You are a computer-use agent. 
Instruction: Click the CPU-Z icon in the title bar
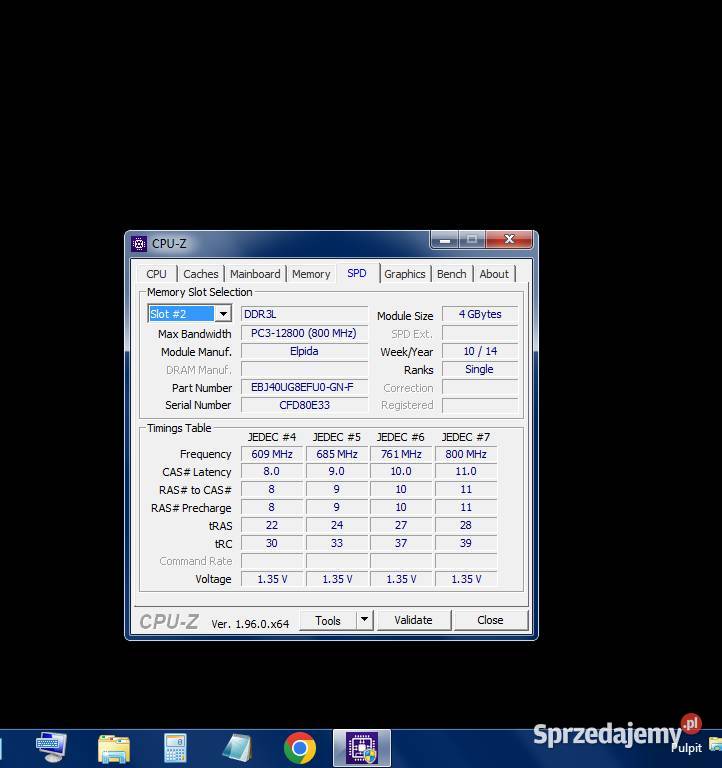coord(139,243)
